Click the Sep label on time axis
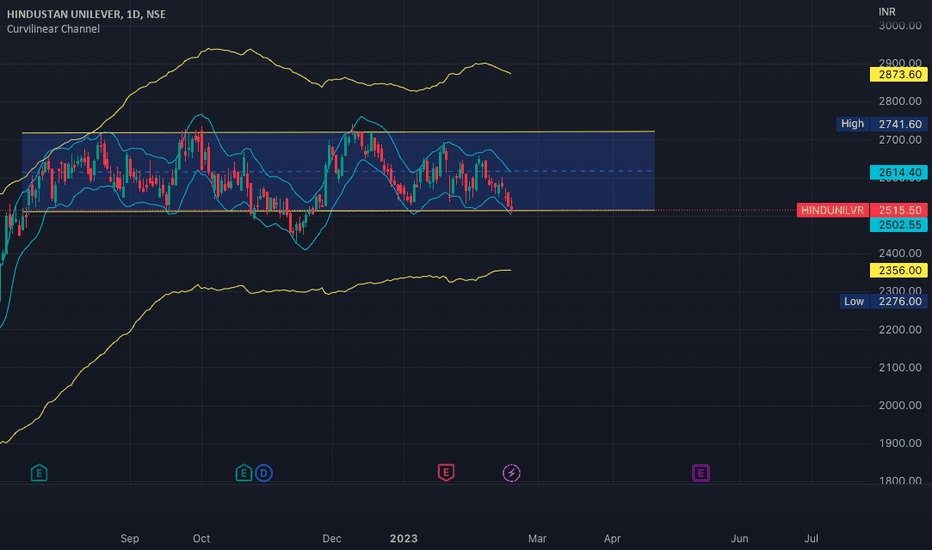This screenshot has height=550, width=932. 130,538
